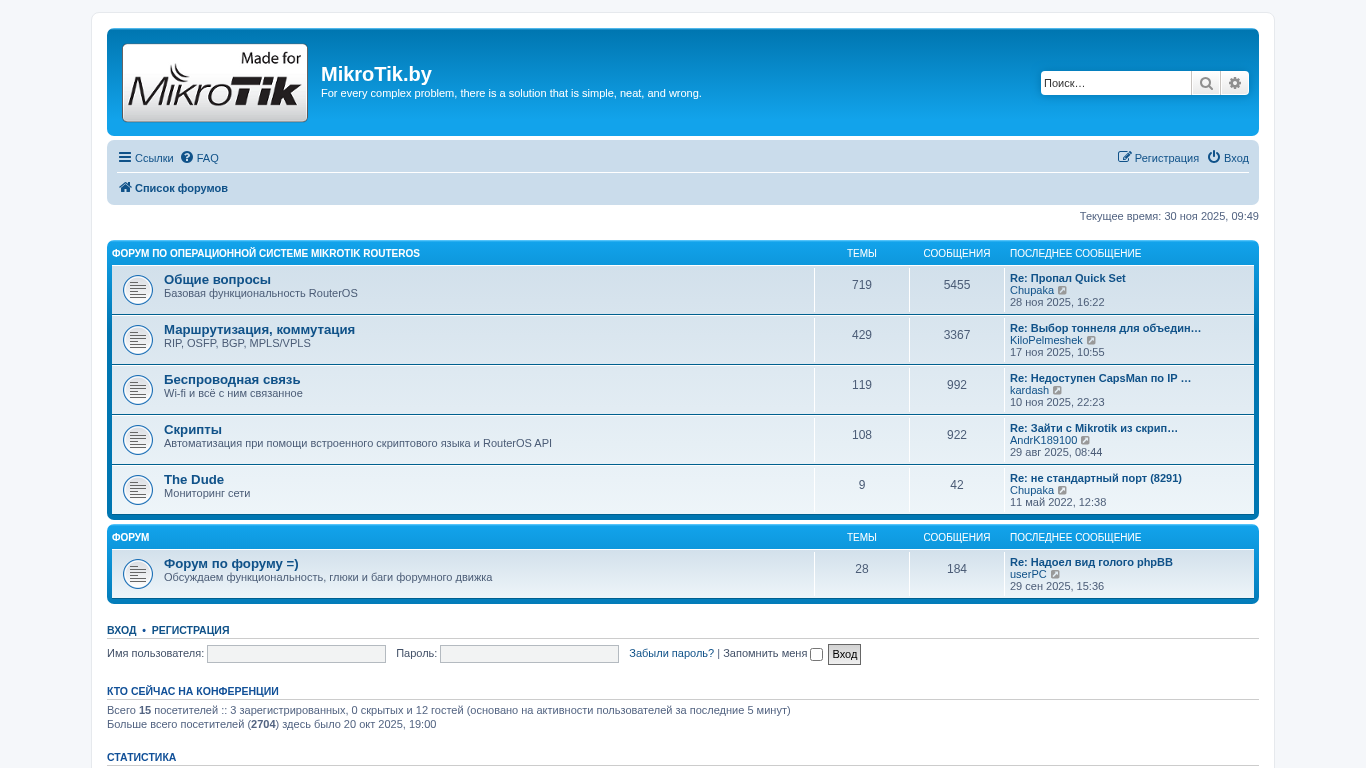
Task: Click the Скрипты posts count 922
Action: click(957, 435)
